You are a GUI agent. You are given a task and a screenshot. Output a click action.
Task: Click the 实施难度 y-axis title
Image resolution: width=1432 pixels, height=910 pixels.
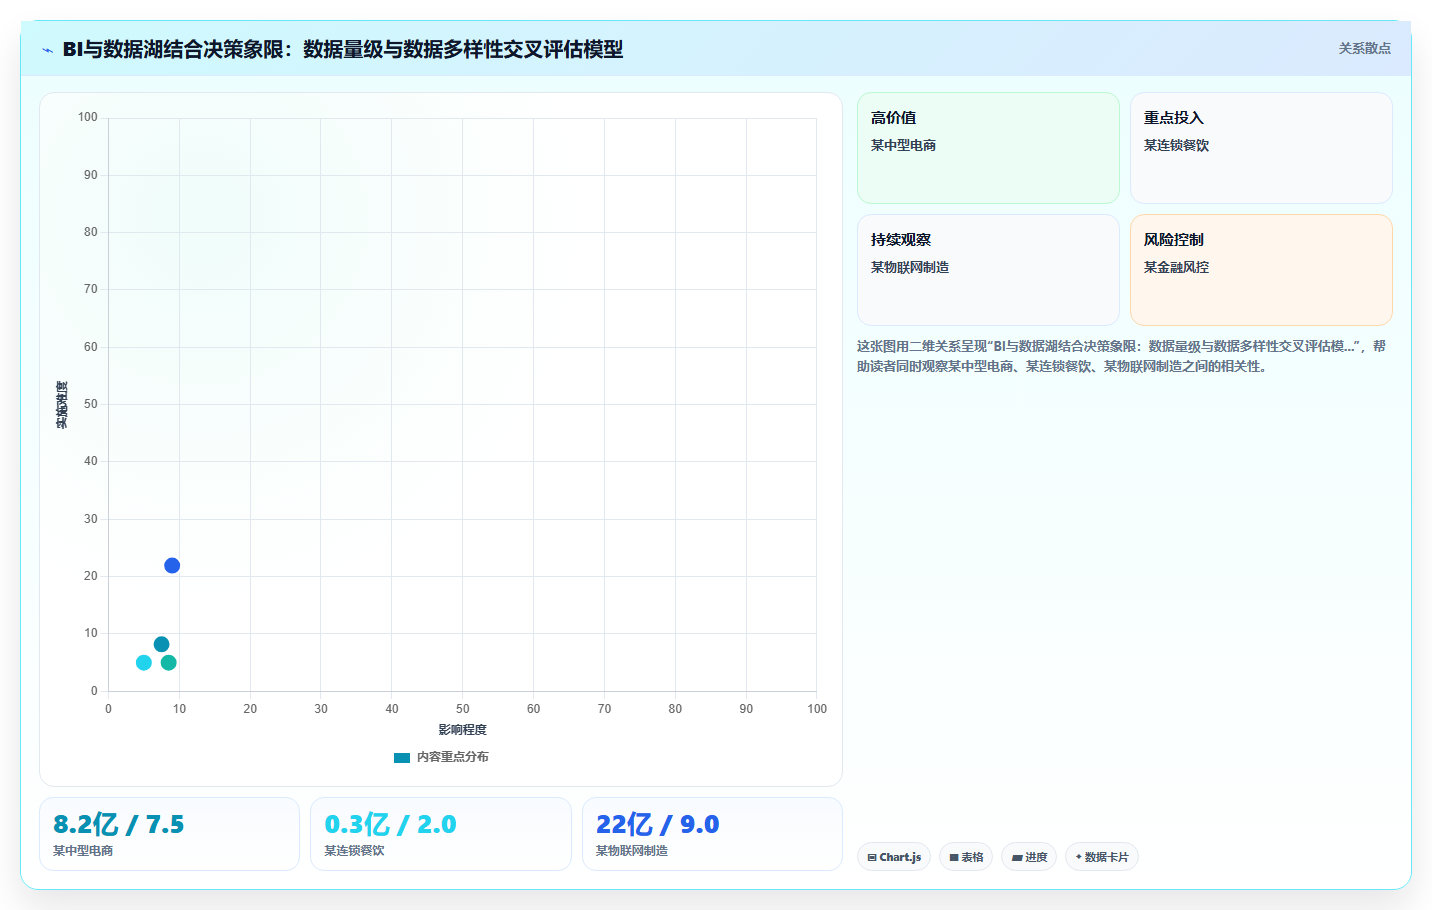pos(62,405)
